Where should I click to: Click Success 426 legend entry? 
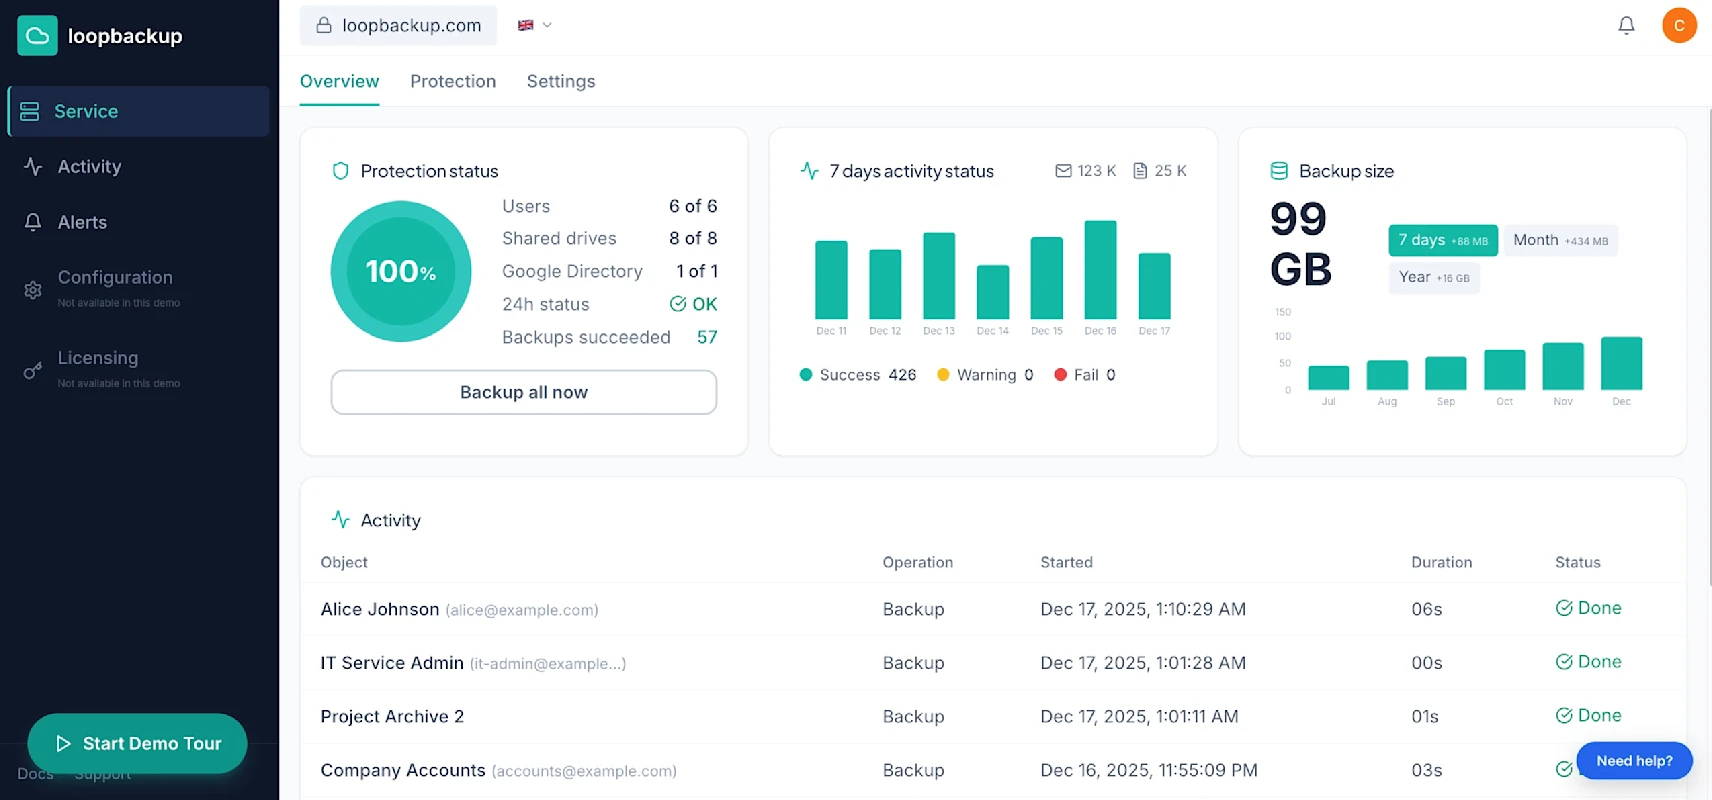click(858, 375)
